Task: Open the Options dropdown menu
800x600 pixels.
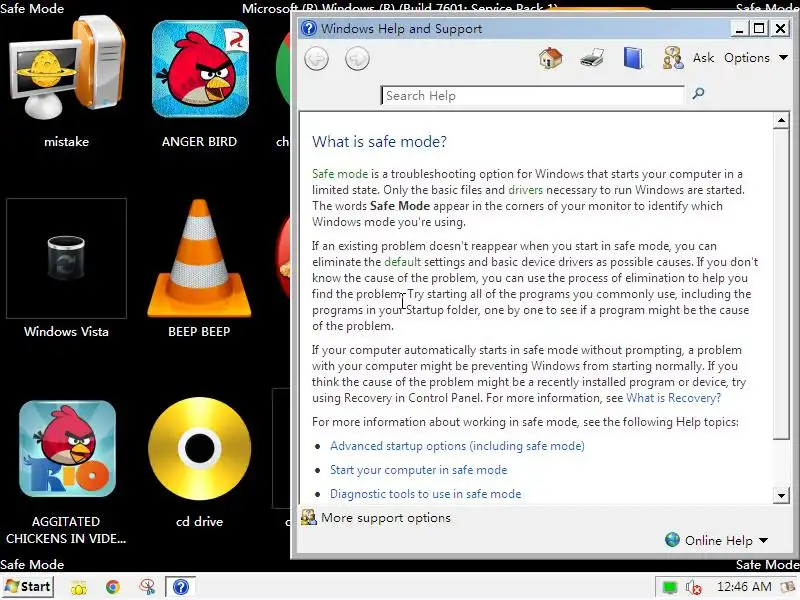Action: pyautogui.click(x=756, y=58)
